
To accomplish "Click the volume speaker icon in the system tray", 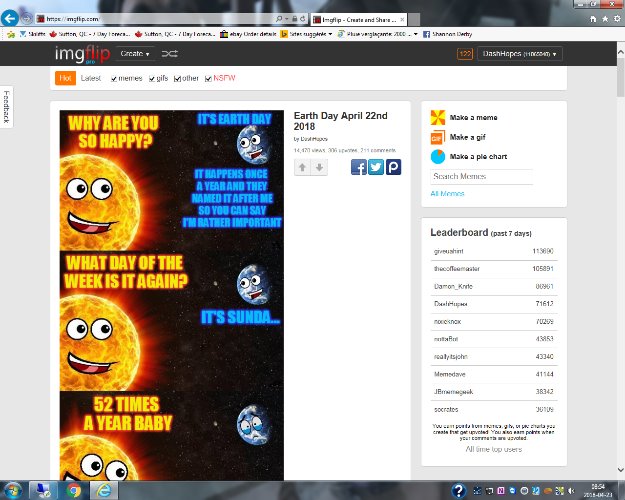I will click(x=572, y=491).
